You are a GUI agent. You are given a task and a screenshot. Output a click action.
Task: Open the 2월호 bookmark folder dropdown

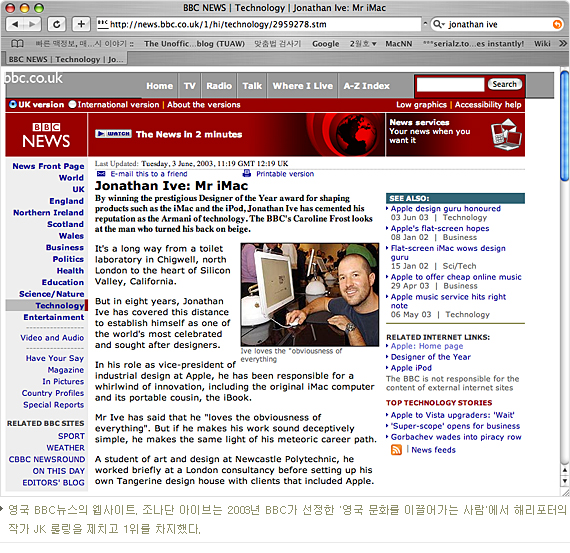[x=363, y=44]
